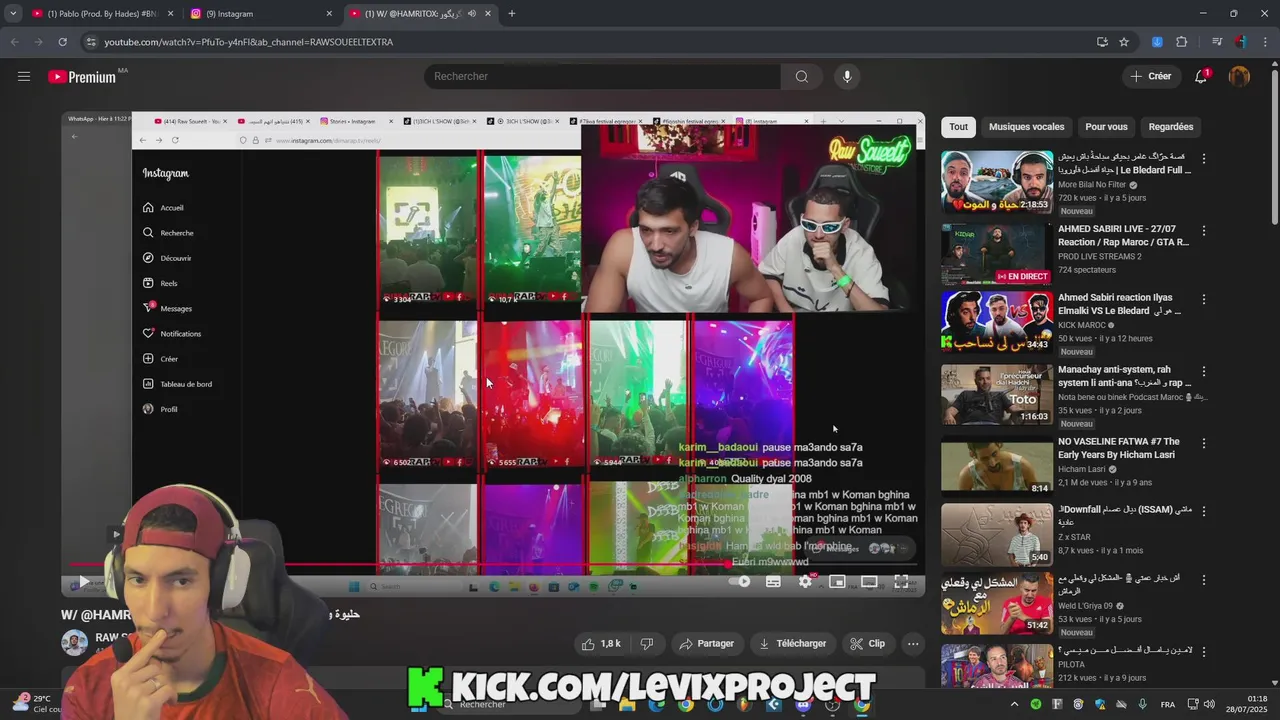
Task: Open more actions ellipsis under video
Action: [913, 644]
